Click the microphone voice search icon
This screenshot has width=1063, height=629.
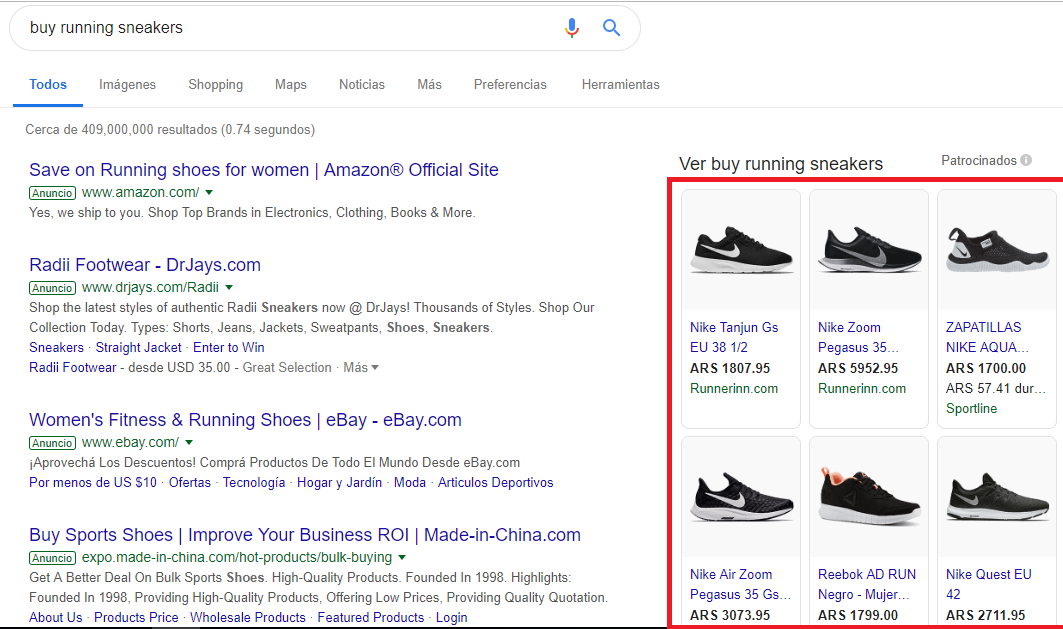(572, 28)
